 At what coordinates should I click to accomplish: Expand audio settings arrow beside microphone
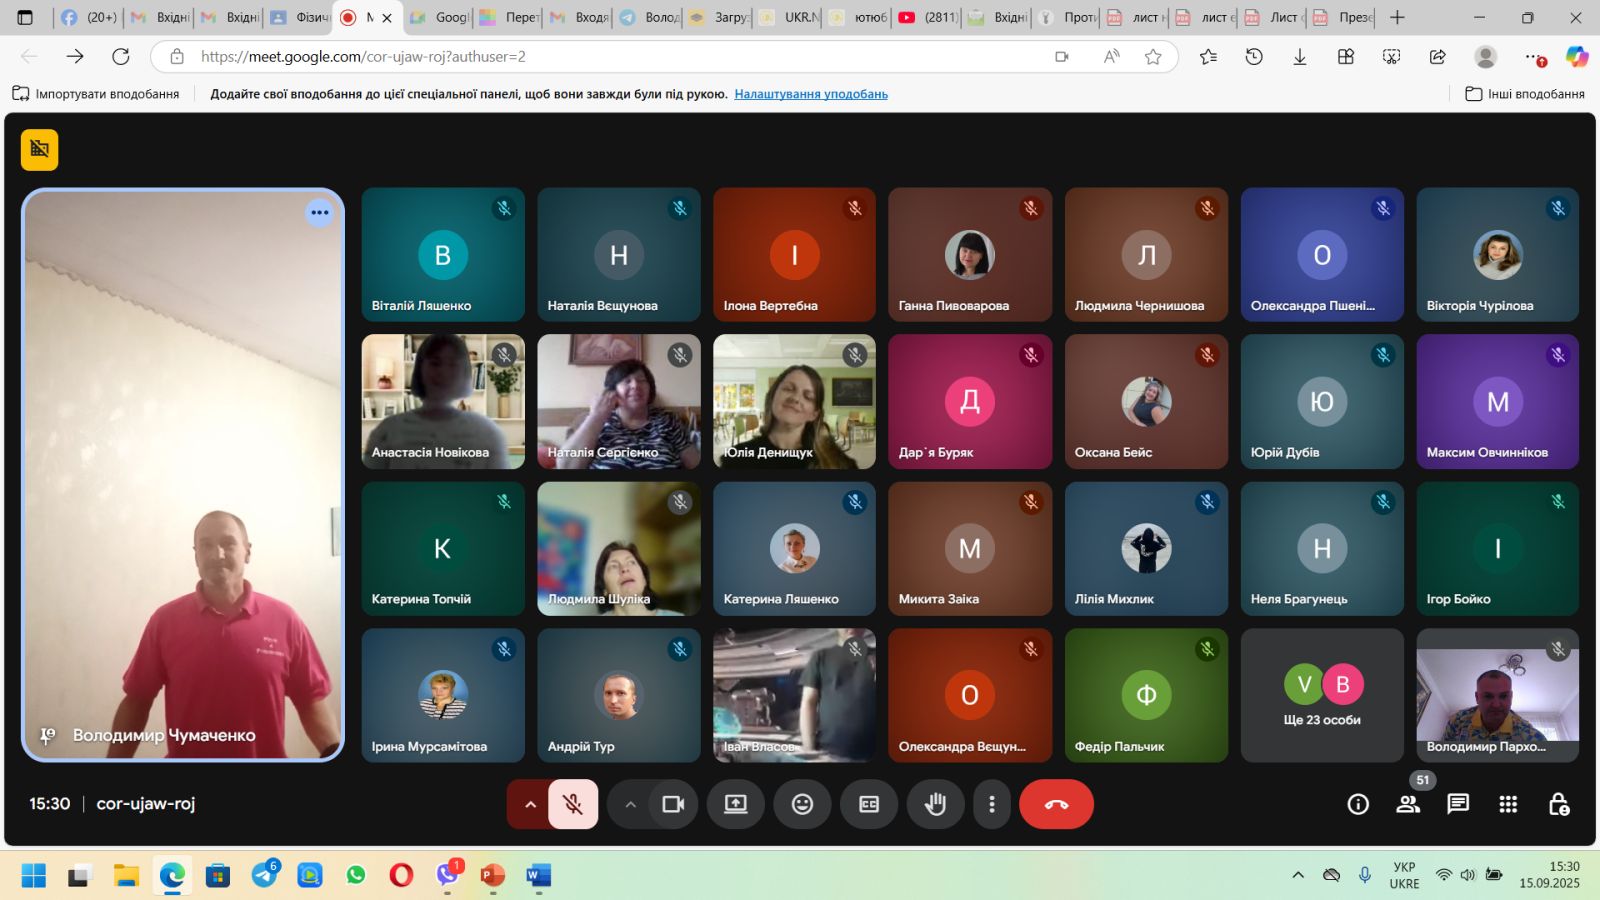tap(530, 804)
